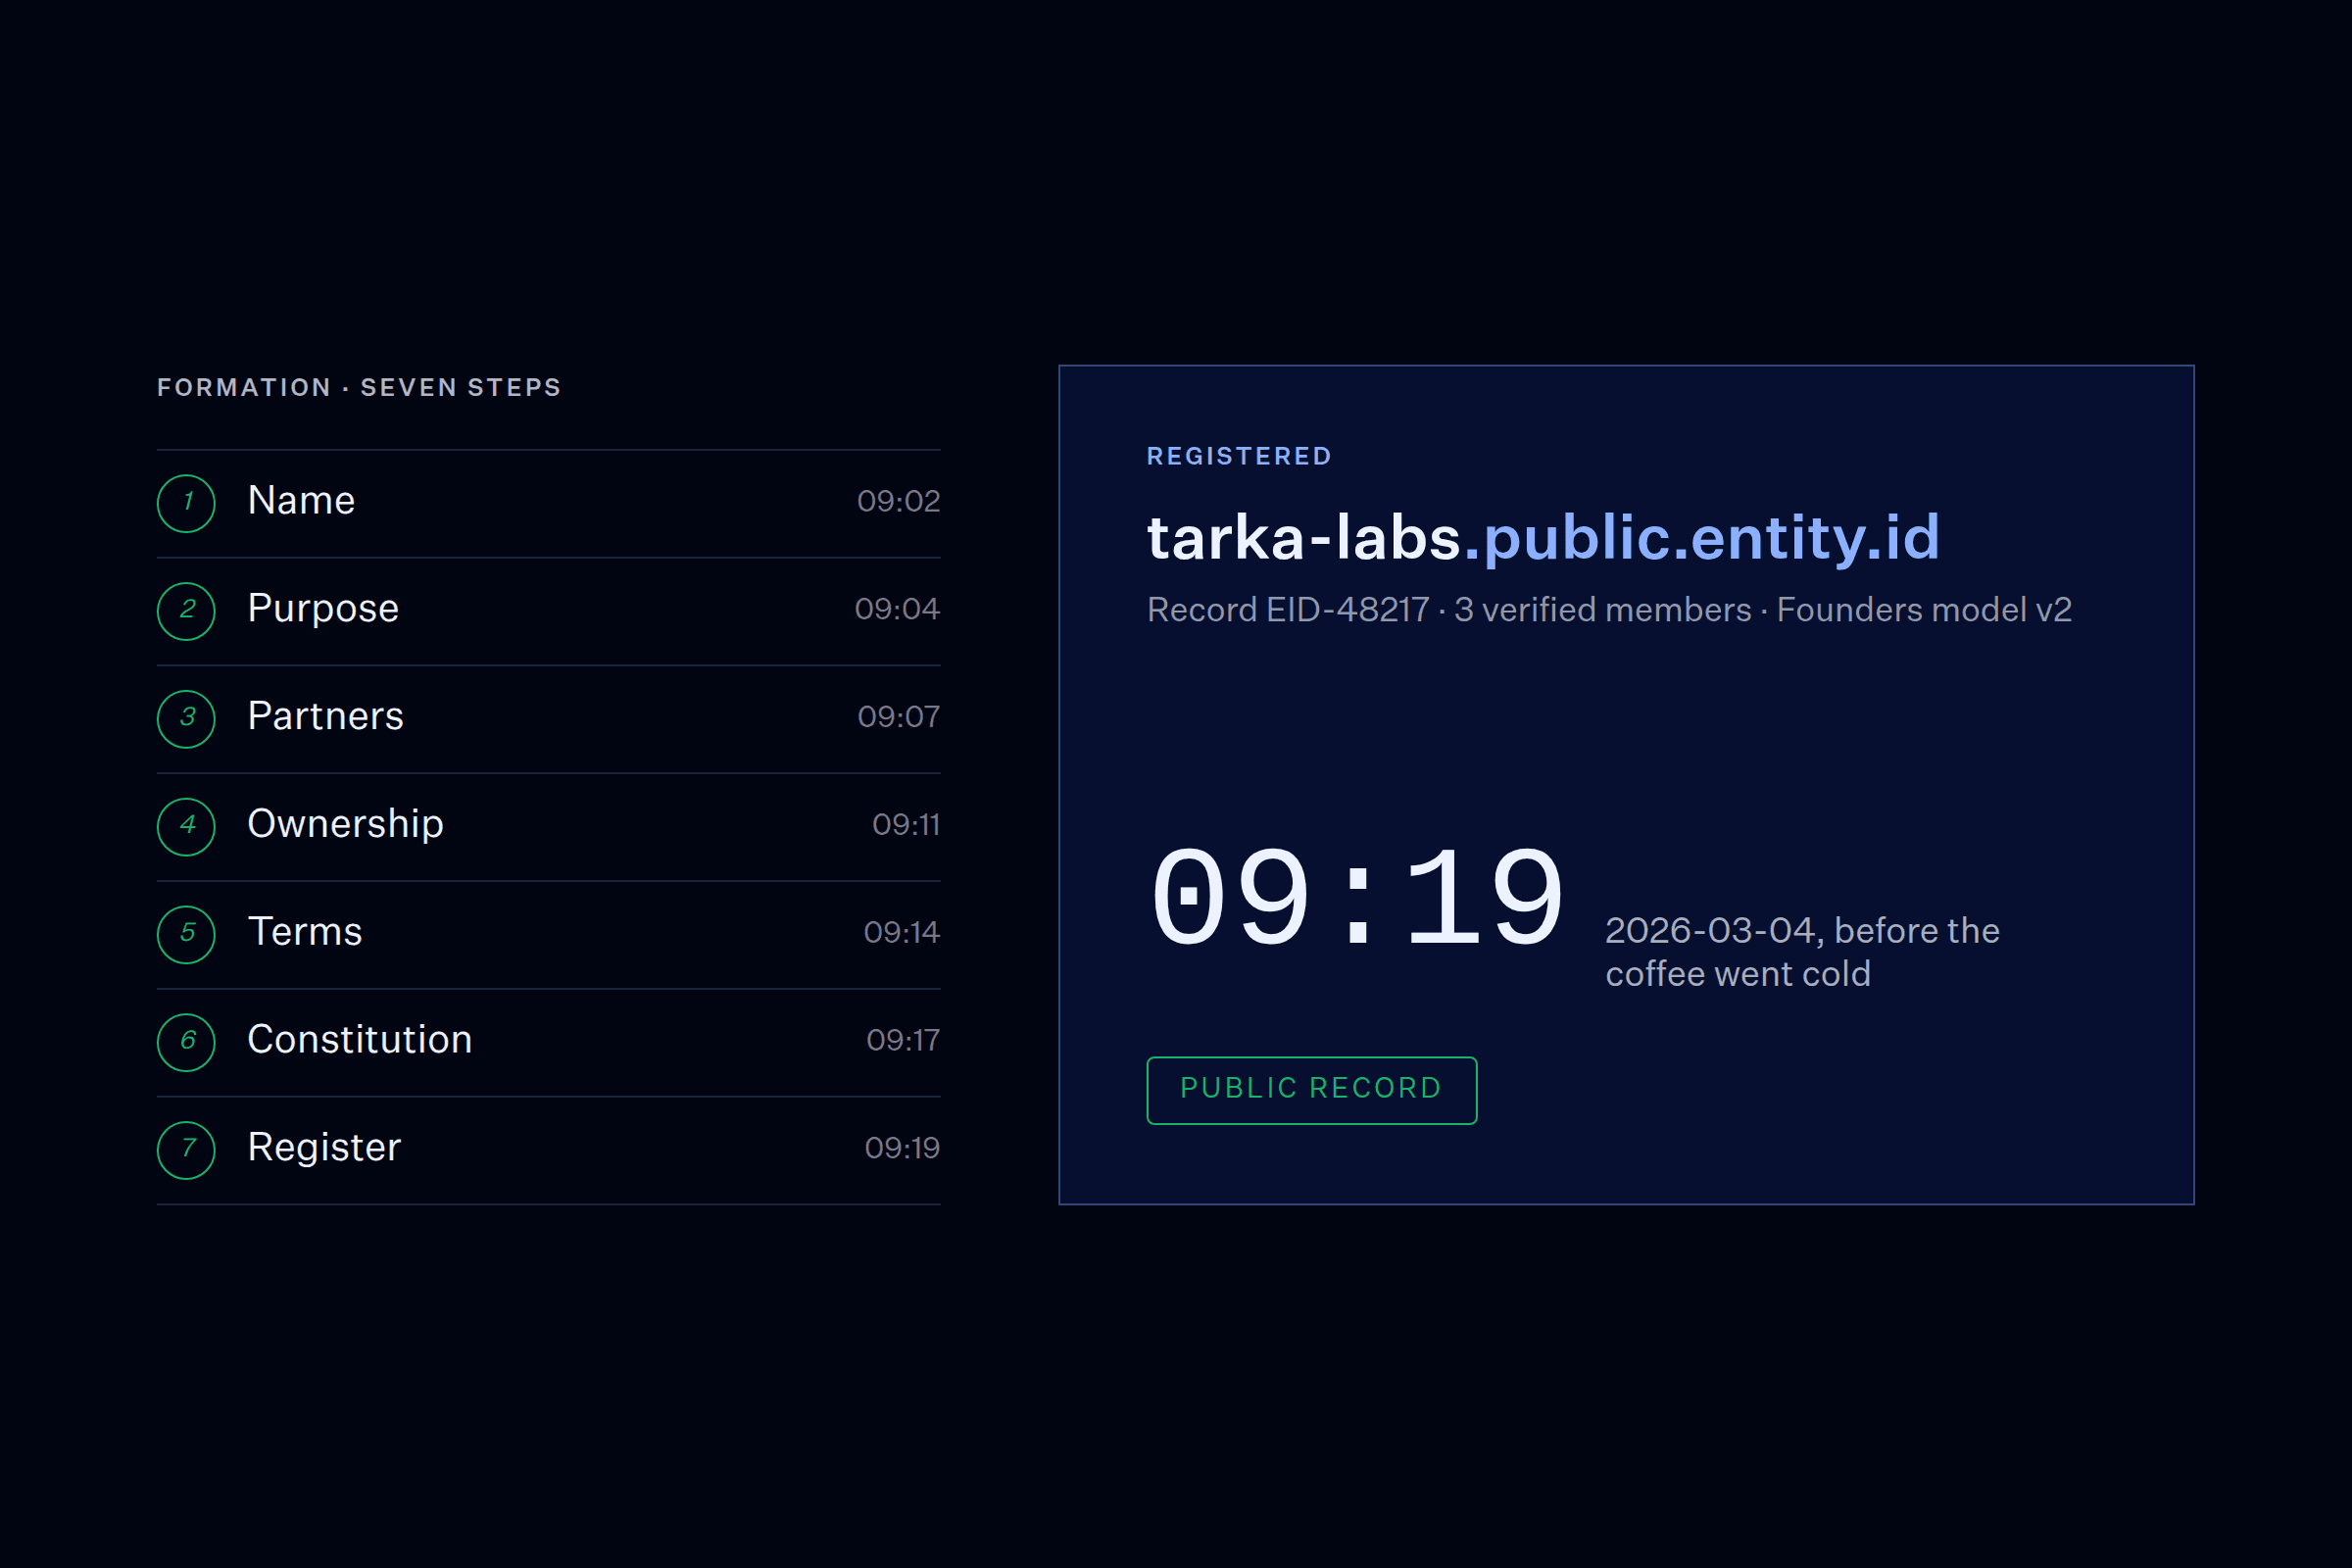Click the 09:19 timestamp on the Register row

pyautogui.click(x=901, y=1148)
